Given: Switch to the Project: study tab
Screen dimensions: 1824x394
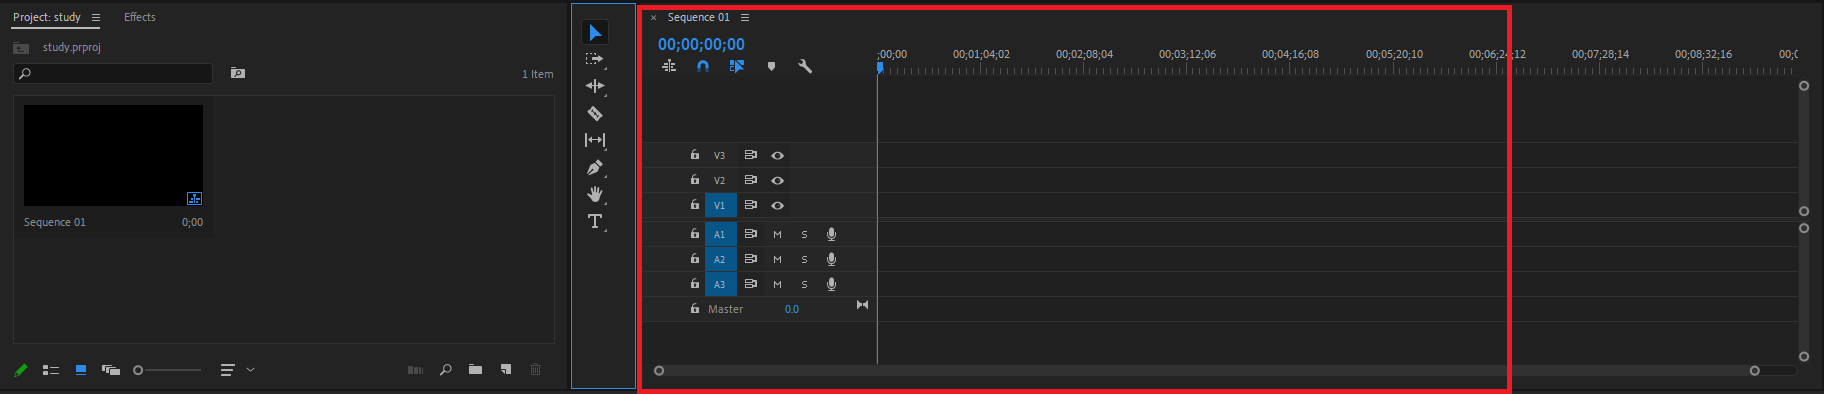Looking at the screenshot, I should [x=47, y=17].
